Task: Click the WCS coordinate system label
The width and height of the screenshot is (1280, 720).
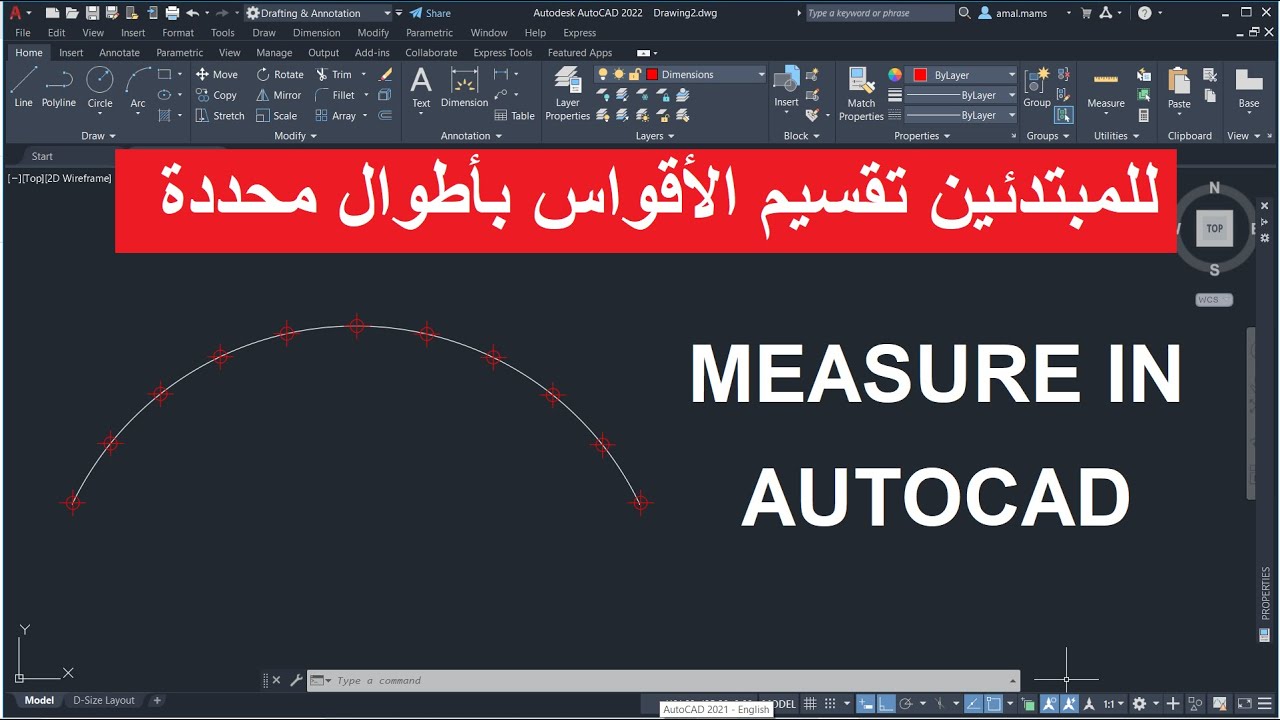Action: click(x=1214, y=300)
